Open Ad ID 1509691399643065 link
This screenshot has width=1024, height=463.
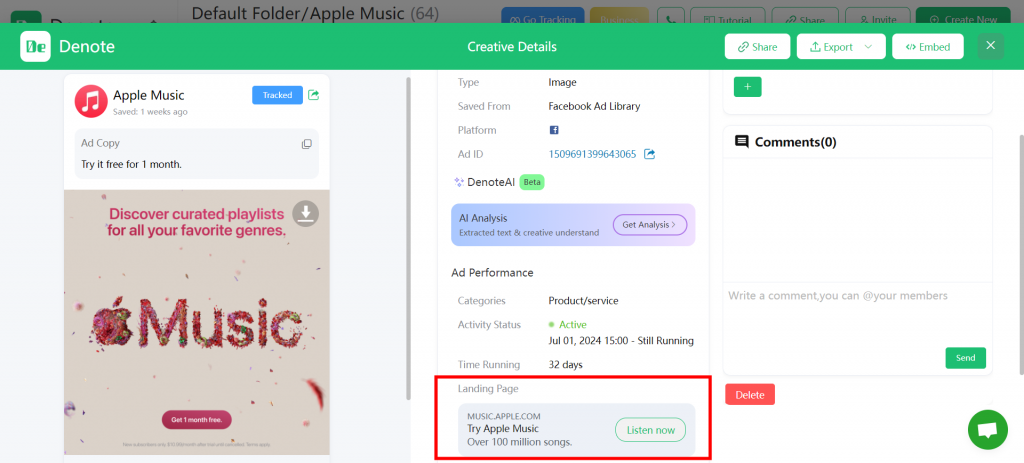coord(592,154)
